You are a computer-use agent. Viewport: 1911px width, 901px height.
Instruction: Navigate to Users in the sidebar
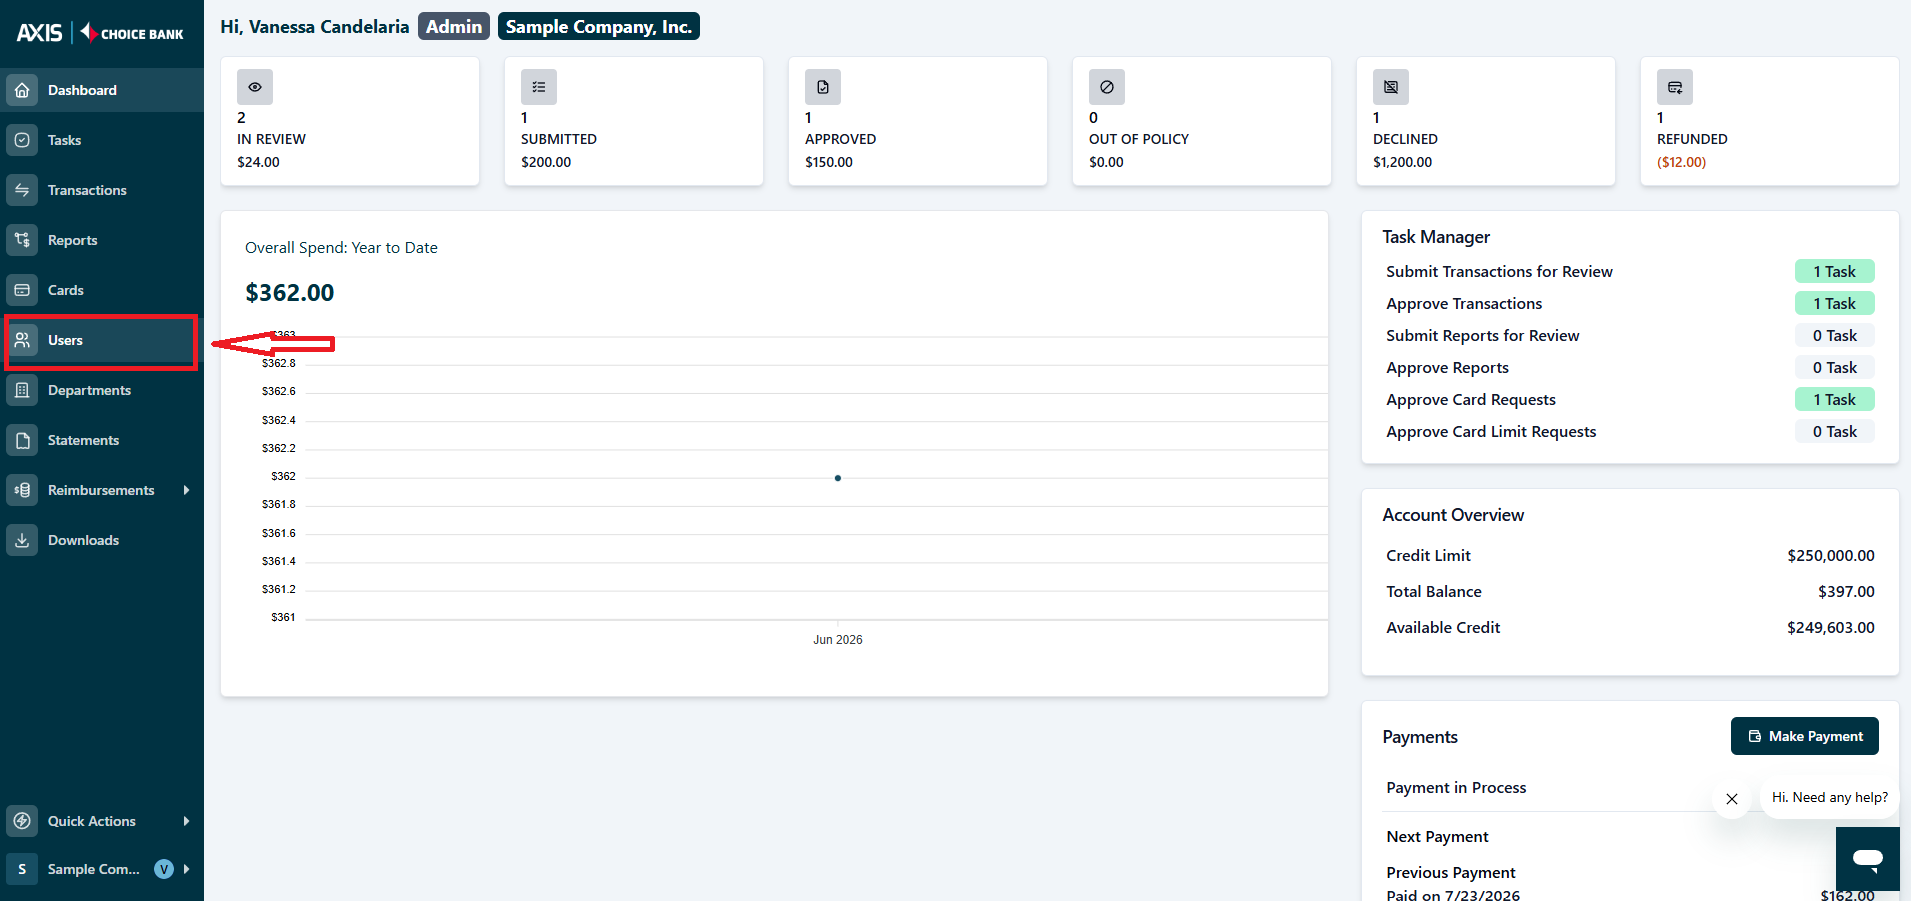102,340
